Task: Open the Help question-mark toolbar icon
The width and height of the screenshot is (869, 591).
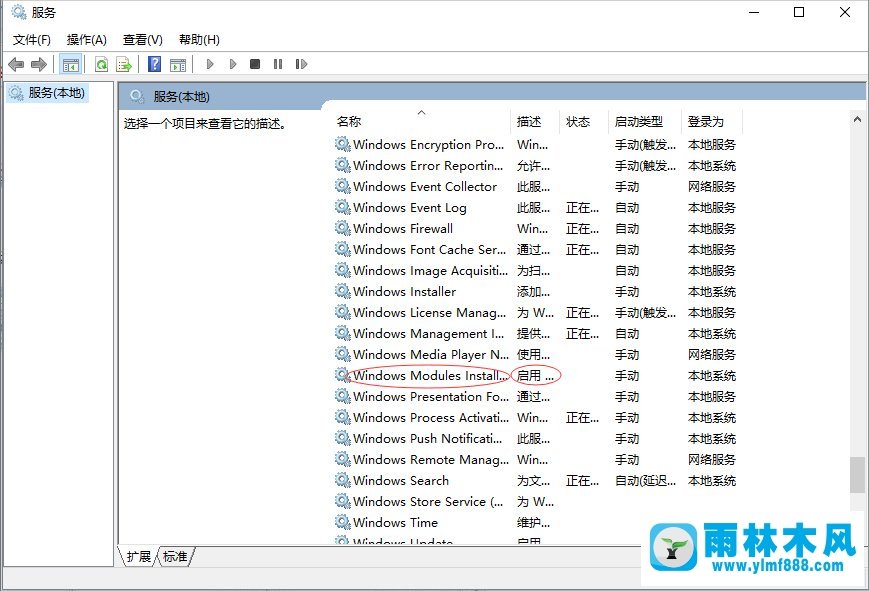Action: click(x=155, y=64)
